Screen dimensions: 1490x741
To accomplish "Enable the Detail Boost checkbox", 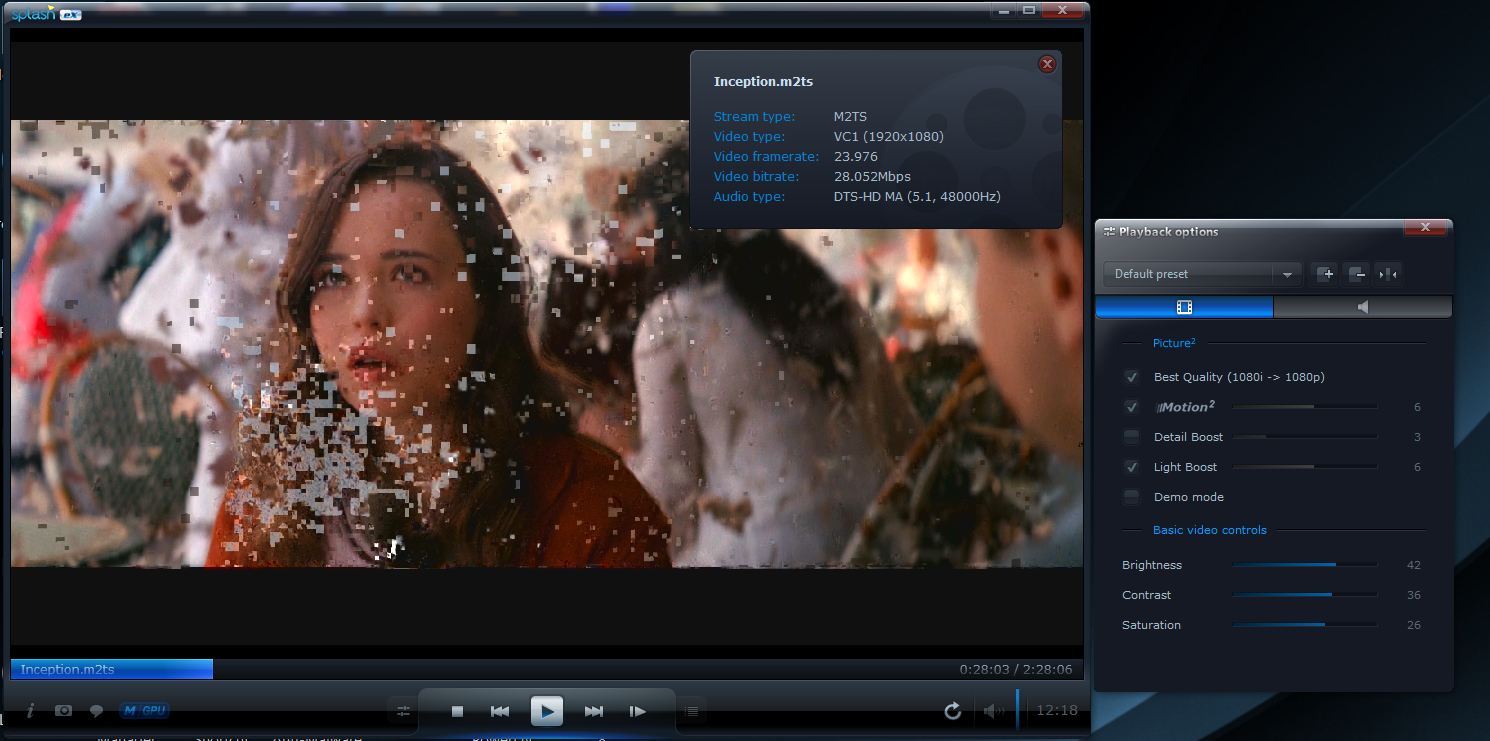I will click(1132, 437).
